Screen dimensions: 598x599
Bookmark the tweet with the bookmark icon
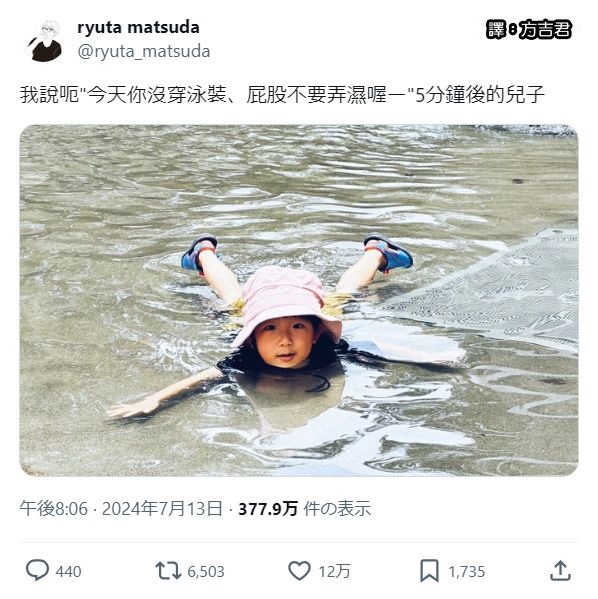coord(429,571)
